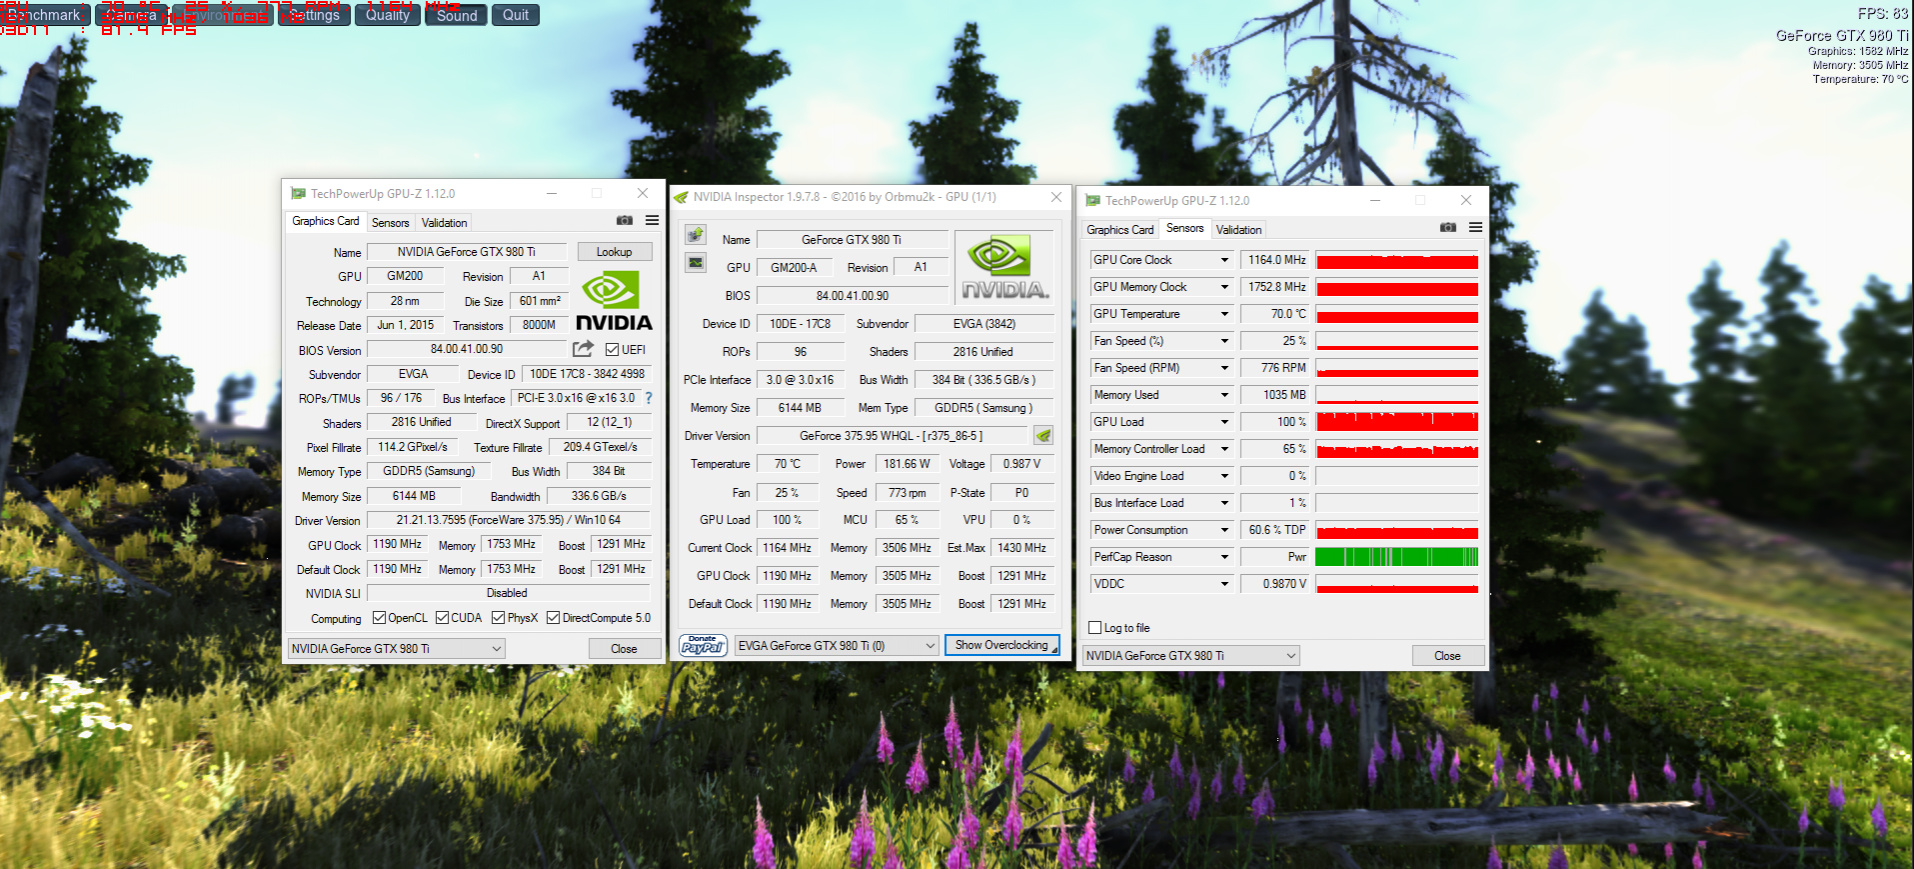Click Driver Version field in NVIDIA Inspector
The width and height of the screenshot is (1914, 869).
click(x=892, y=436)
